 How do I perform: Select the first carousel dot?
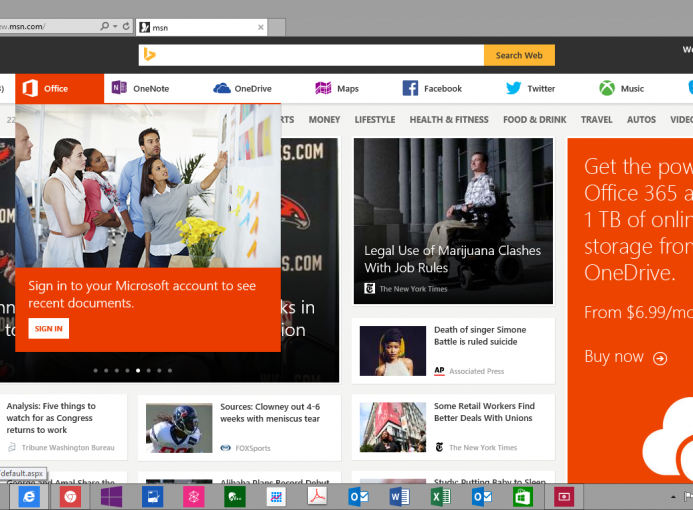point(95,371)
